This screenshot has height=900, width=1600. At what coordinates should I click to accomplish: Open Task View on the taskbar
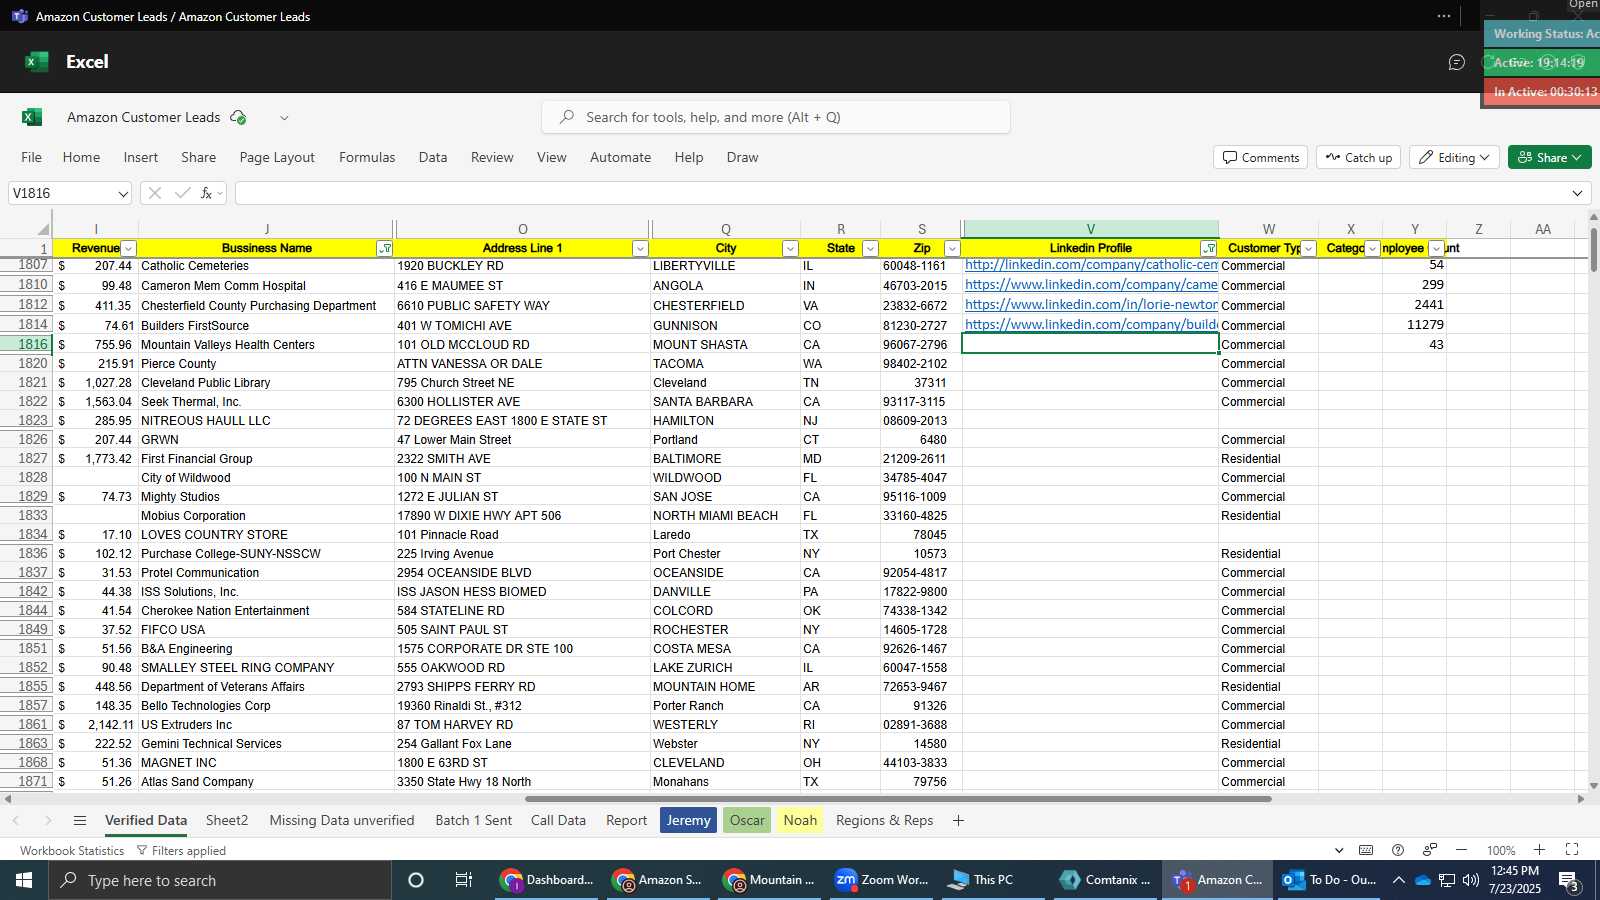[463, 880]
